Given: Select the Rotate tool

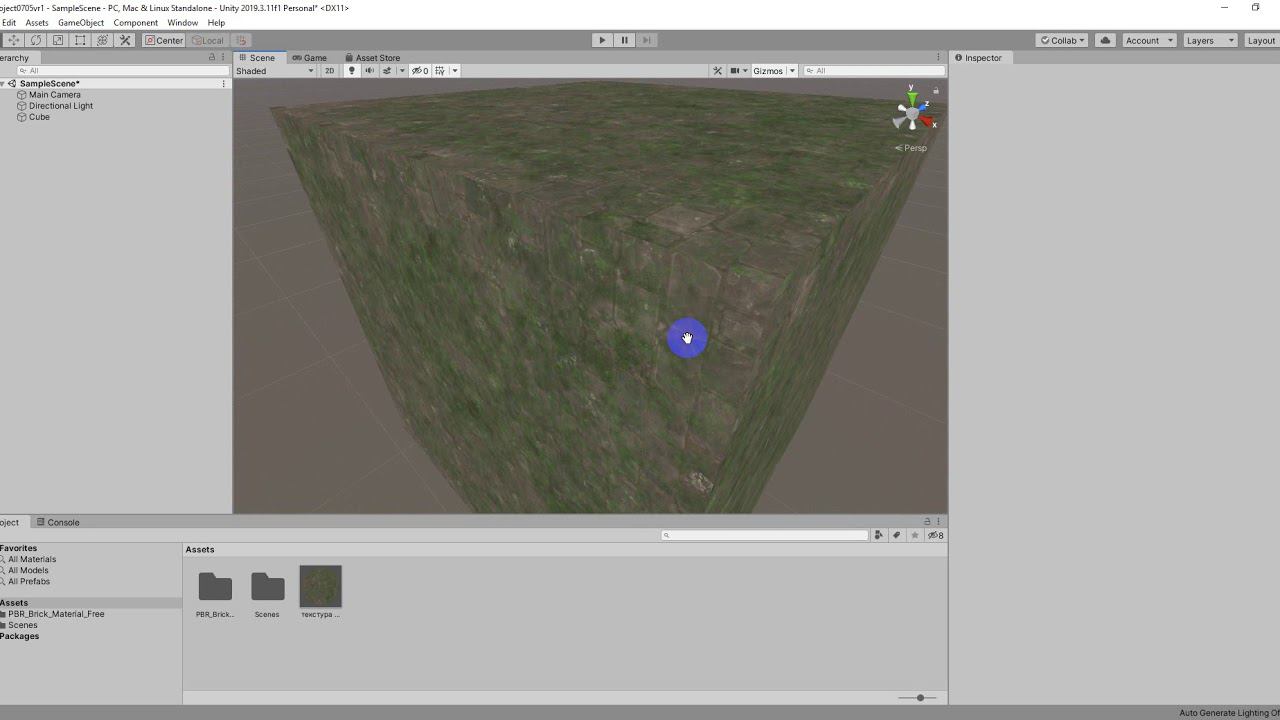Looking at the screenshot, I should point(36,40).
